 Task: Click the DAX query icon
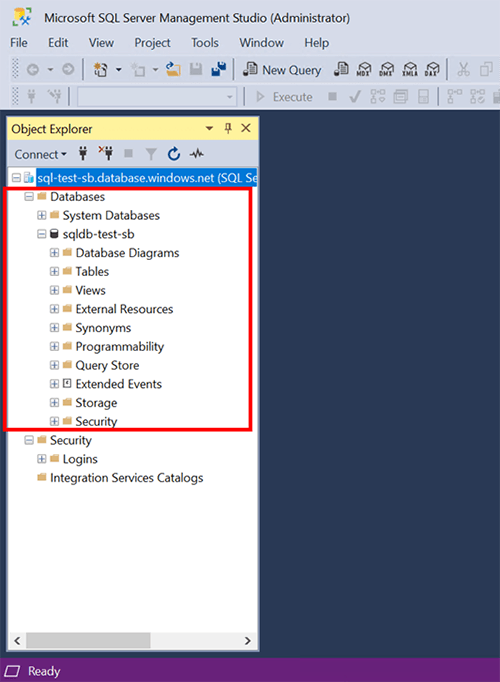[x=432, y=69]
